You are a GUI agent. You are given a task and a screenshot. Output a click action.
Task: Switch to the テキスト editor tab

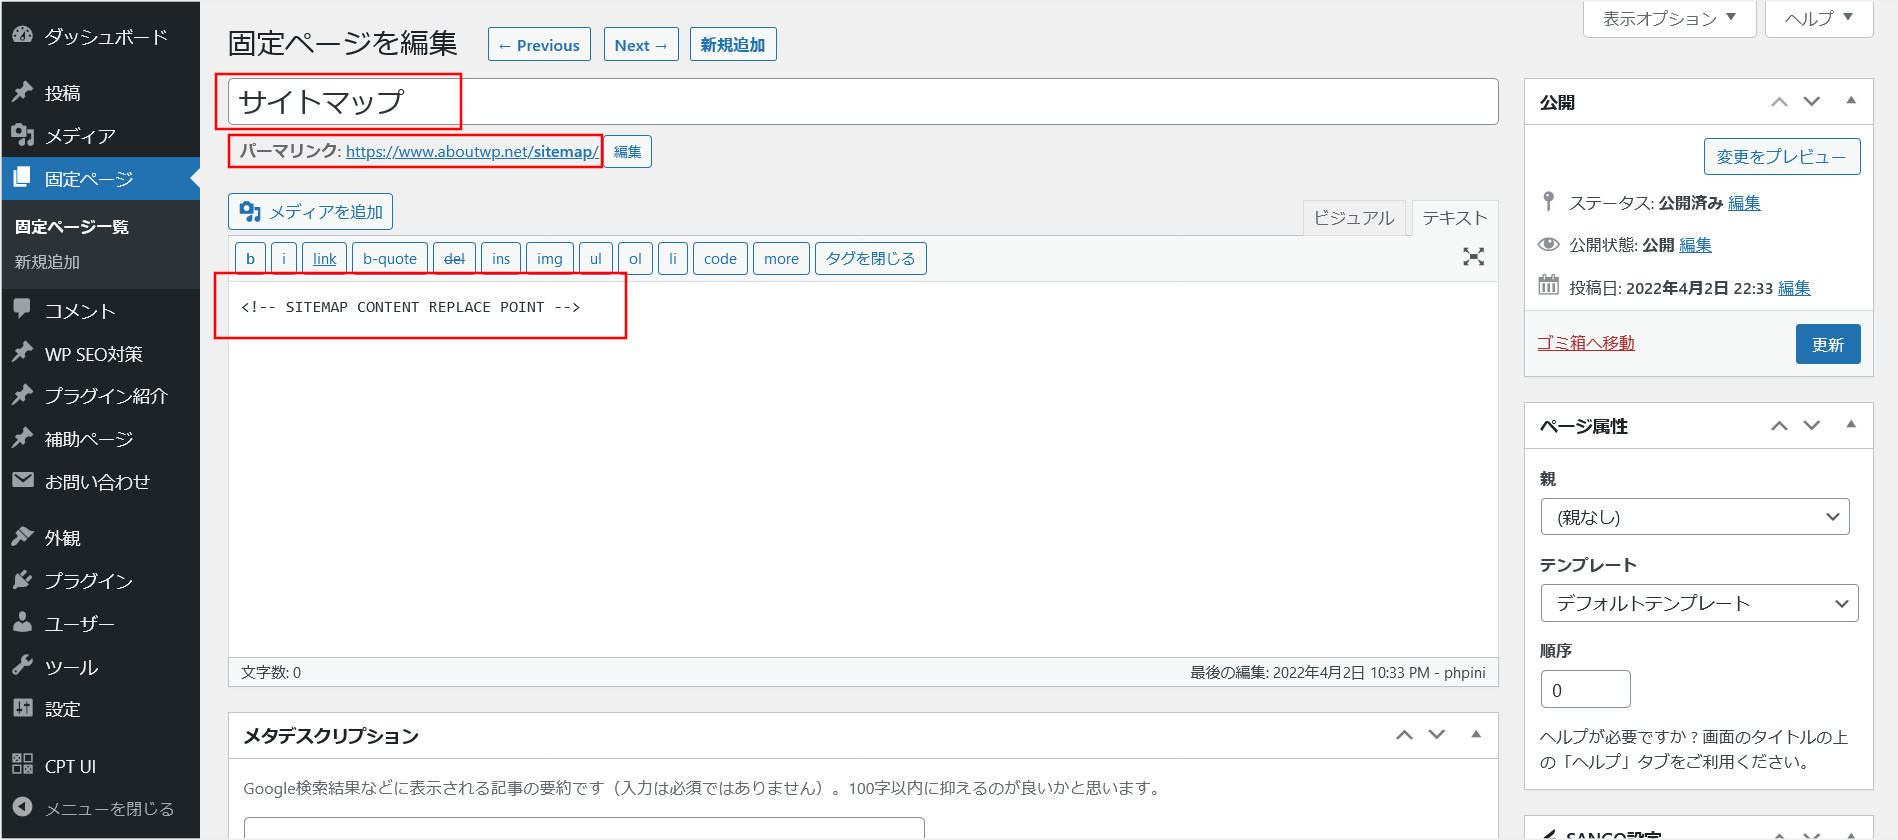pos(1454,218)
